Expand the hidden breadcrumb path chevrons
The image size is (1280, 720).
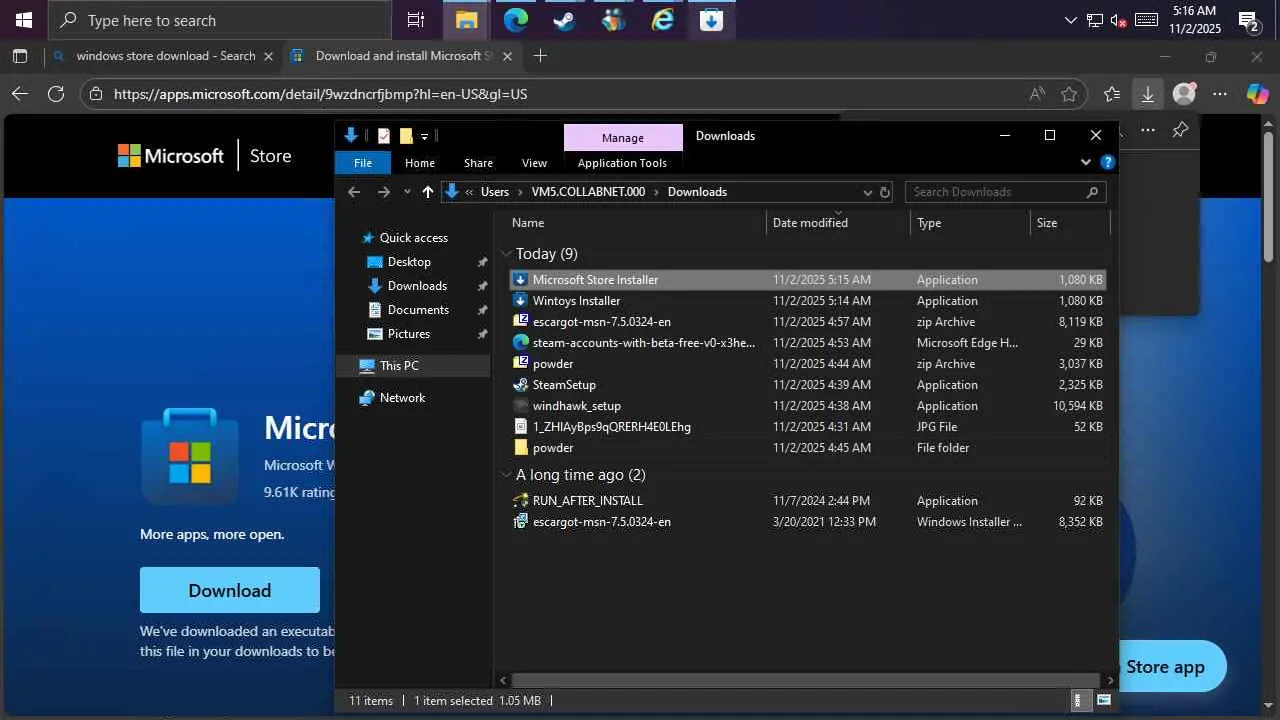tap(469, 192)
